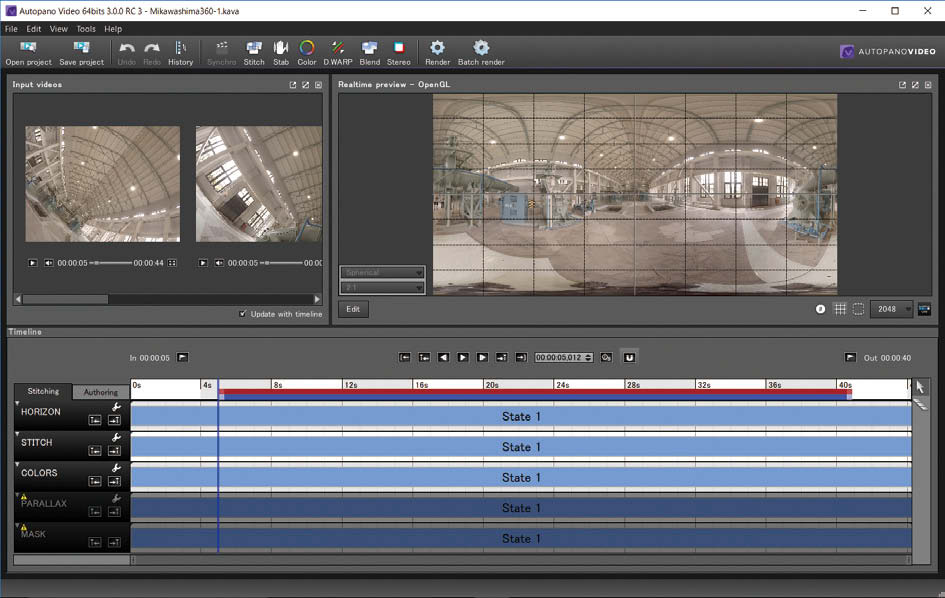The width and height of the screenshot is (945, 598).
Task: Mute audio of first input video
Action: click(x=49, y=263)
